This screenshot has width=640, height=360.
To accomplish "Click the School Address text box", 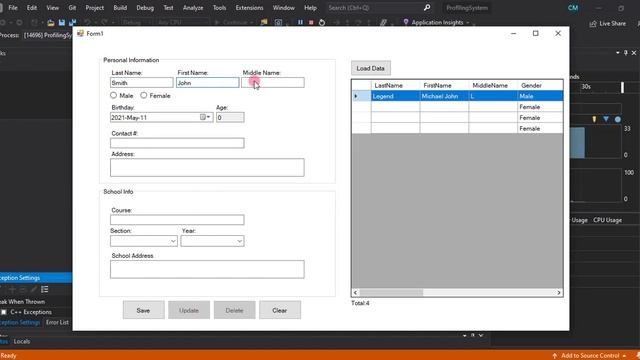I will click(207, 269).
